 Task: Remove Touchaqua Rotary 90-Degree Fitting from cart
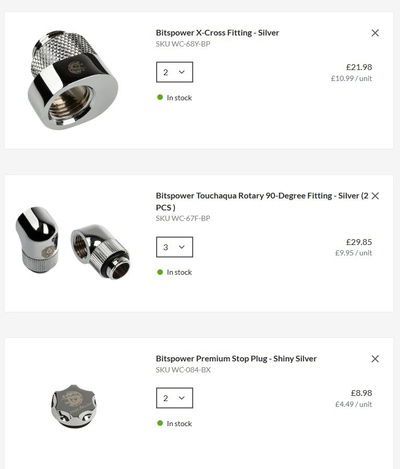pyautogui.click(x=375, y=196)
